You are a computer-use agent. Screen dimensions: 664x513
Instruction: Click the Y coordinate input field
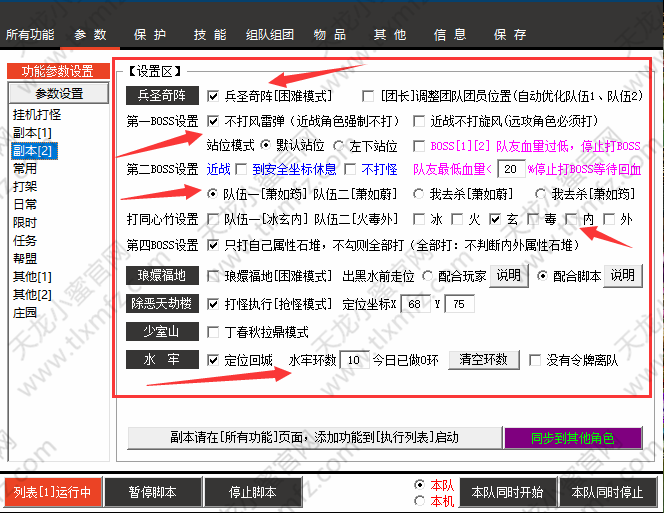[x=459, y=304]
